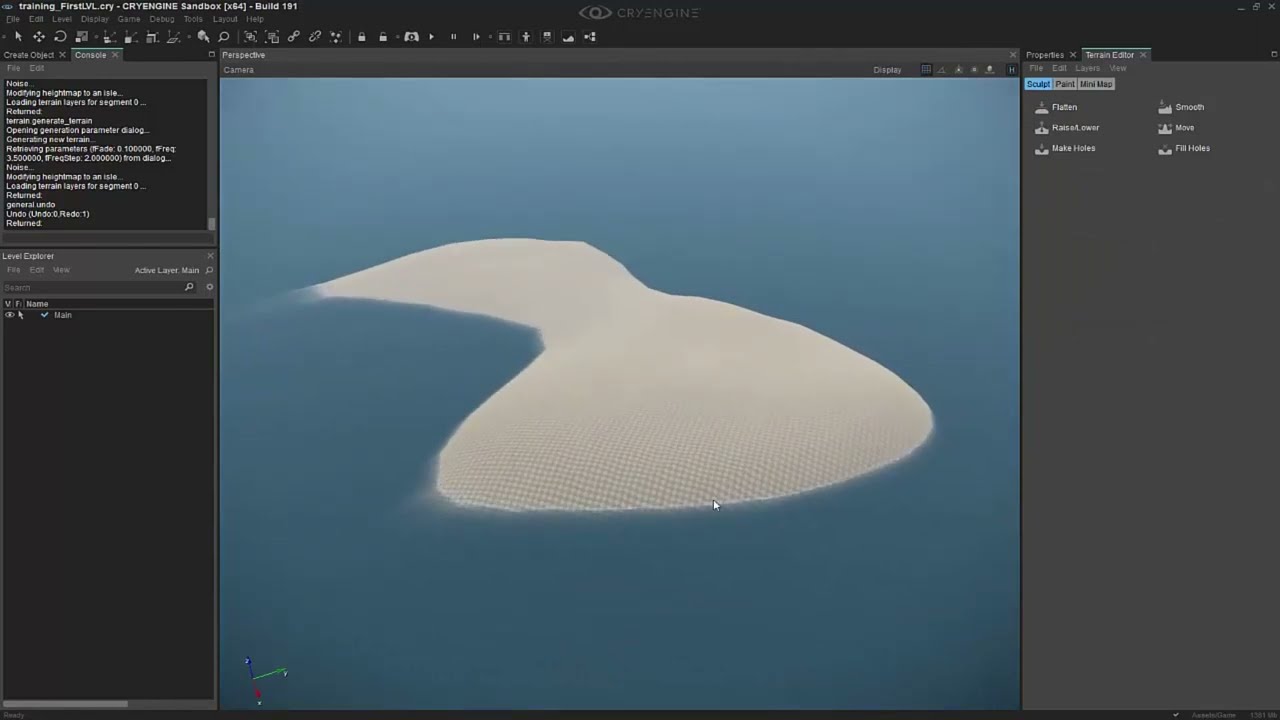The height and width of the screenshot is (720, 1280).
Task: Click the open padlock icon in toolbar
Action: (x=383, y=37)
